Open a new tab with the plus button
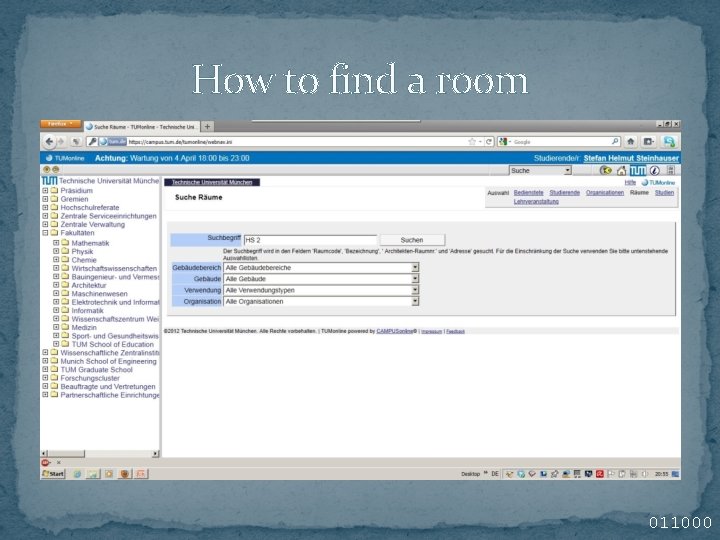Image resolution: width=720 pixels, height=540 pixels. point(208,126)
